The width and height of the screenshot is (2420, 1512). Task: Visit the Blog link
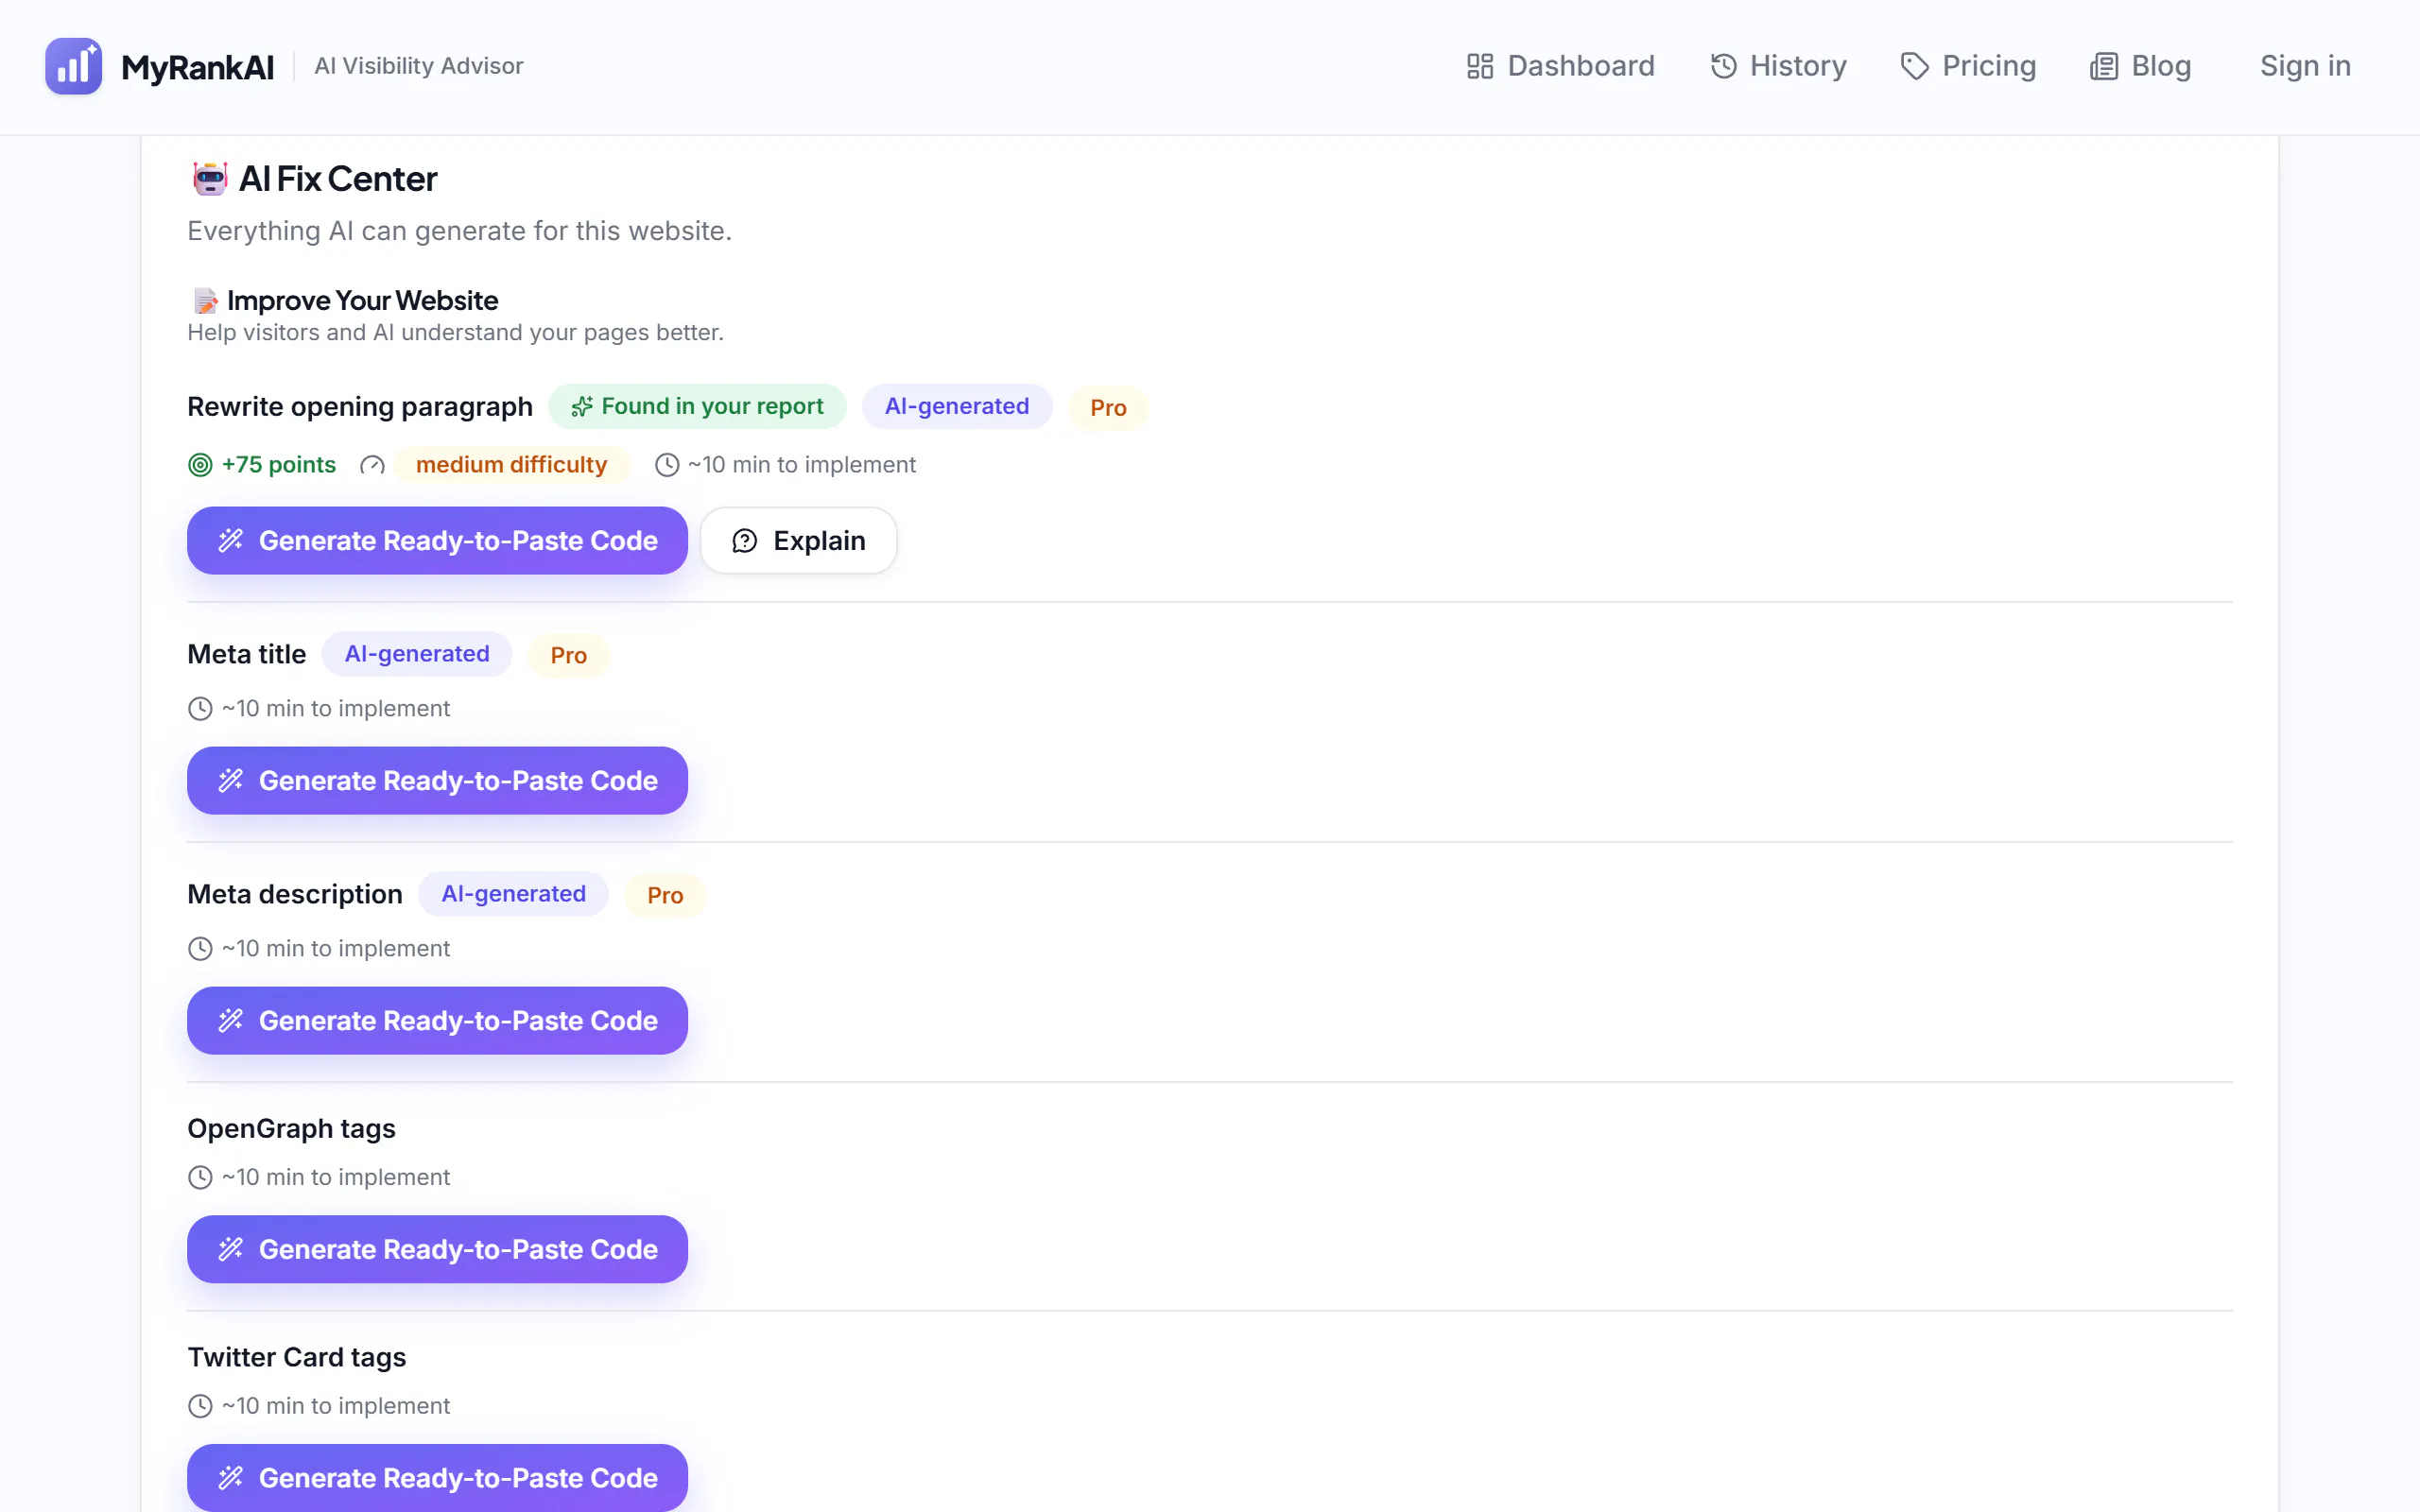pyautogui.click(x=2140, y=66)
